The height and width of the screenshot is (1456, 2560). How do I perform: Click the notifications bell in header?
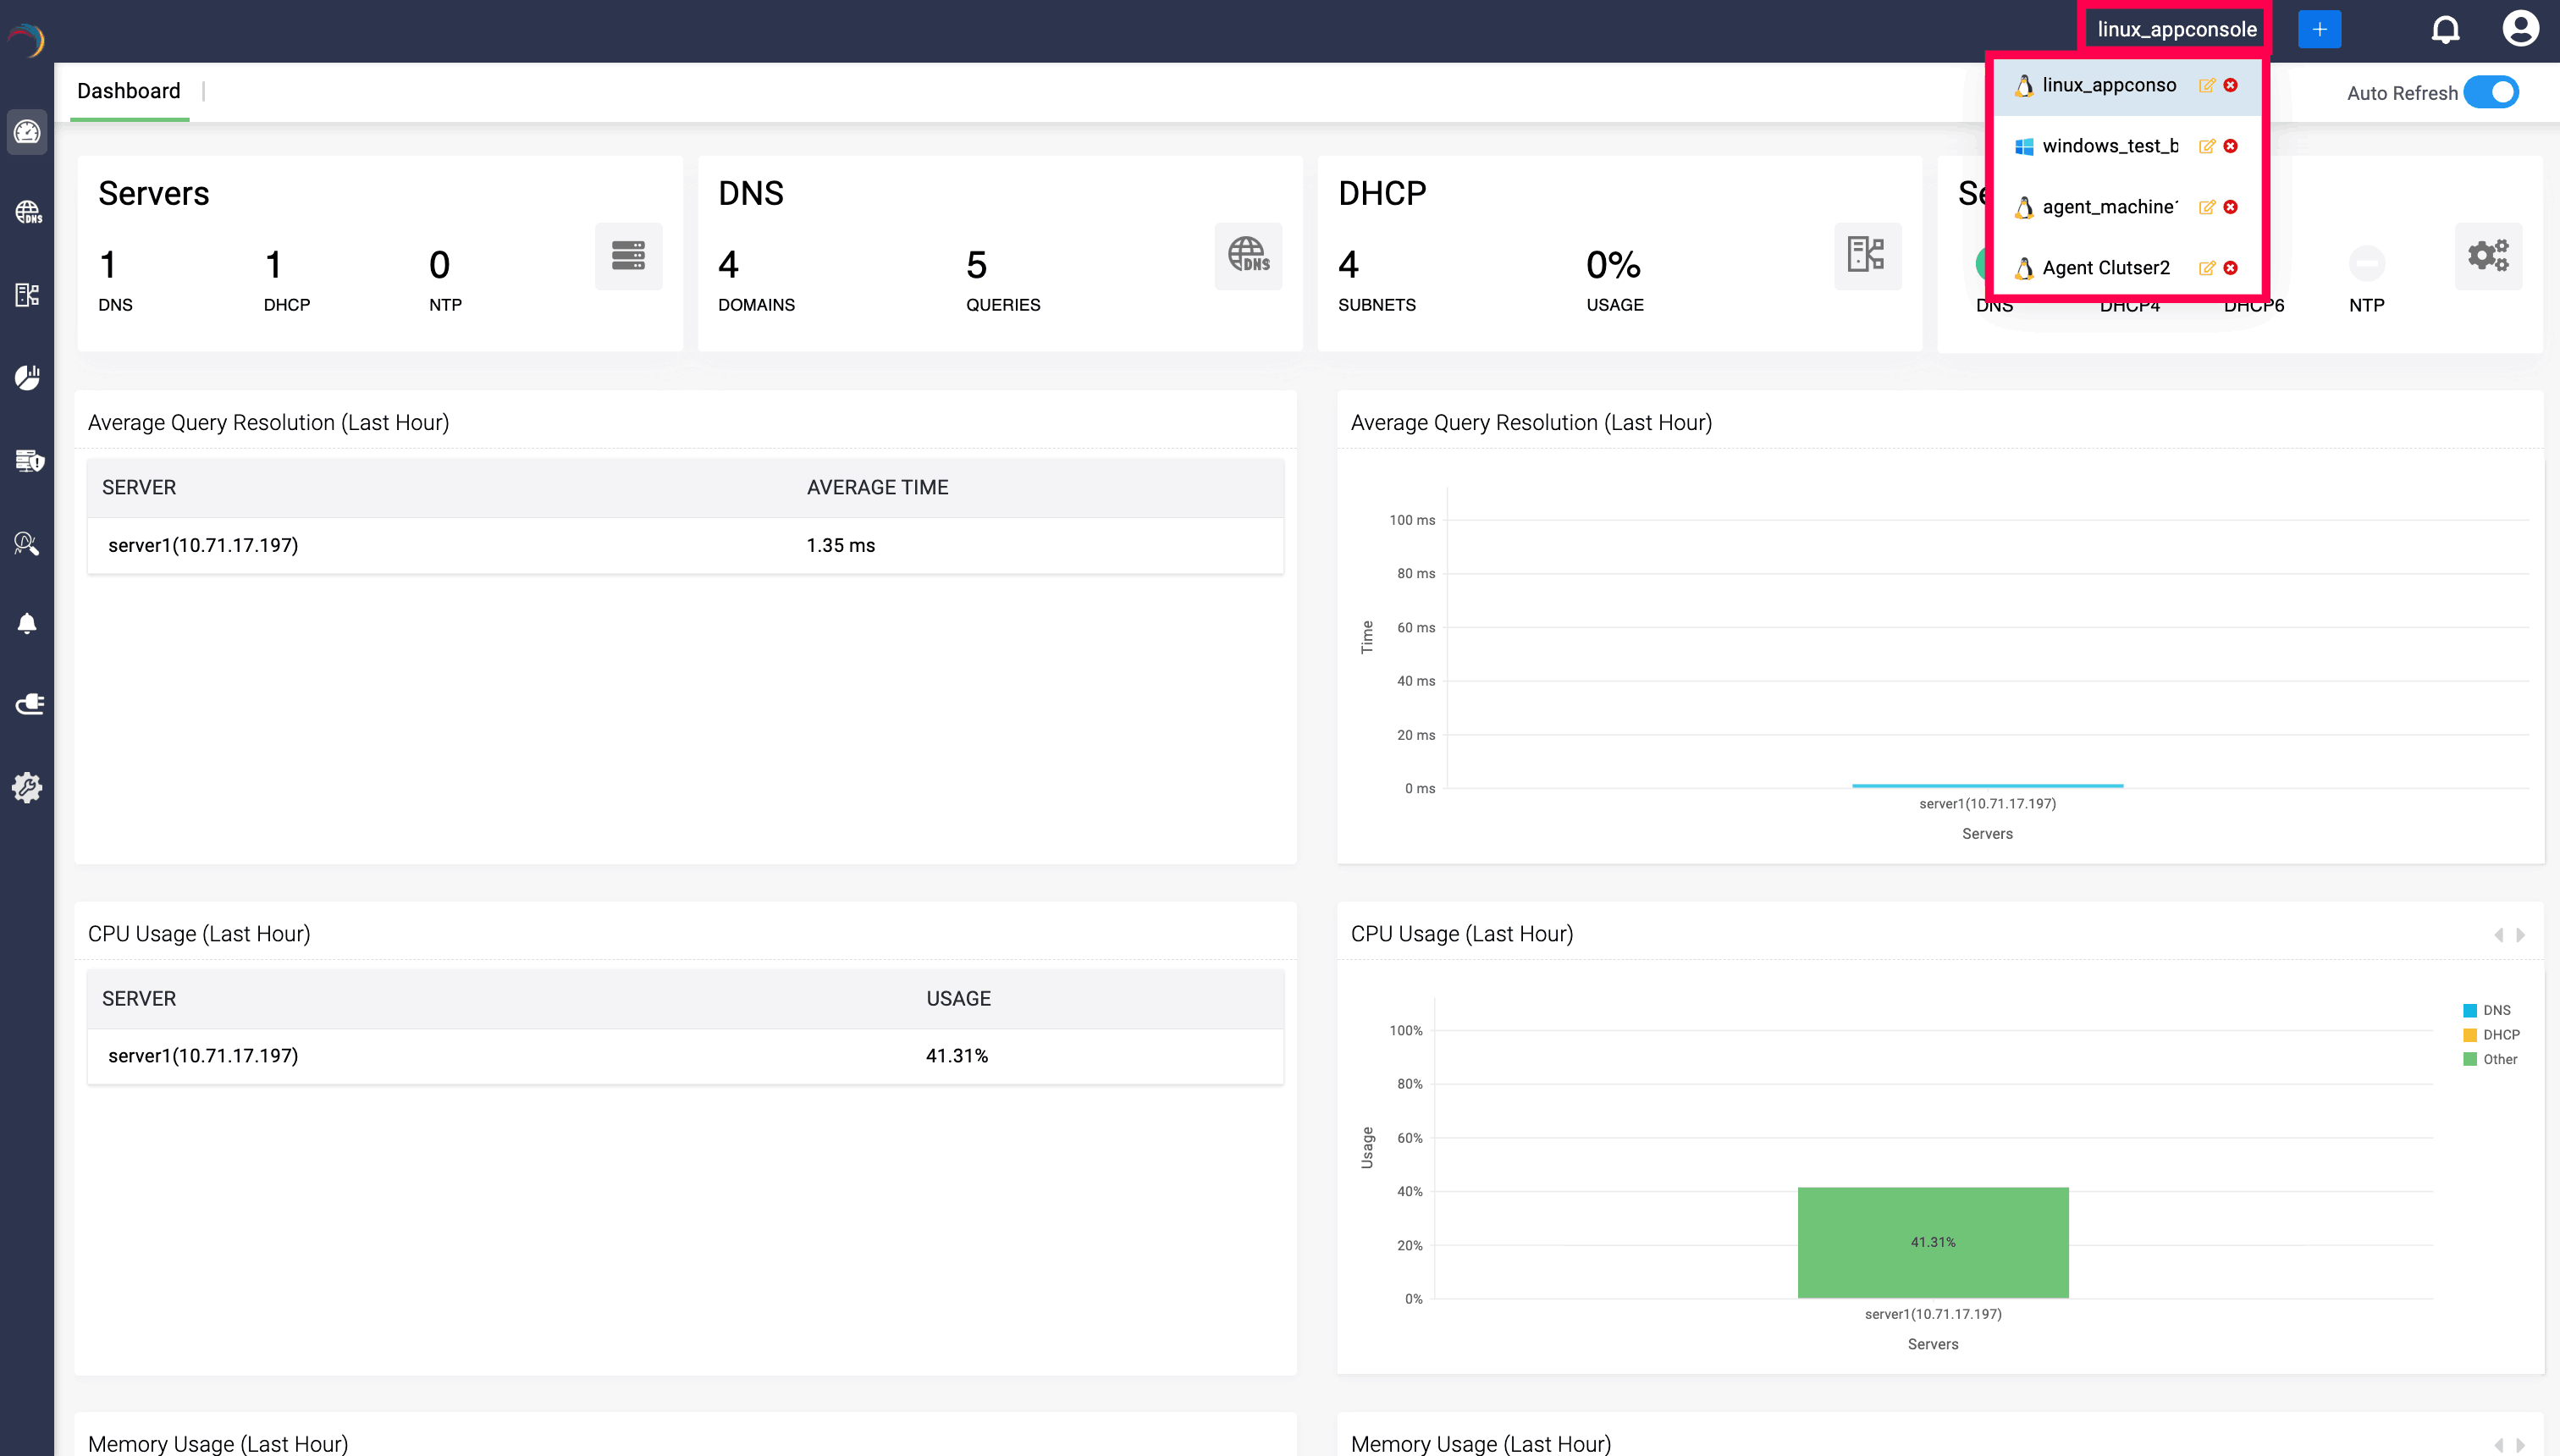pyautogui.click(x=2445, y=30)
